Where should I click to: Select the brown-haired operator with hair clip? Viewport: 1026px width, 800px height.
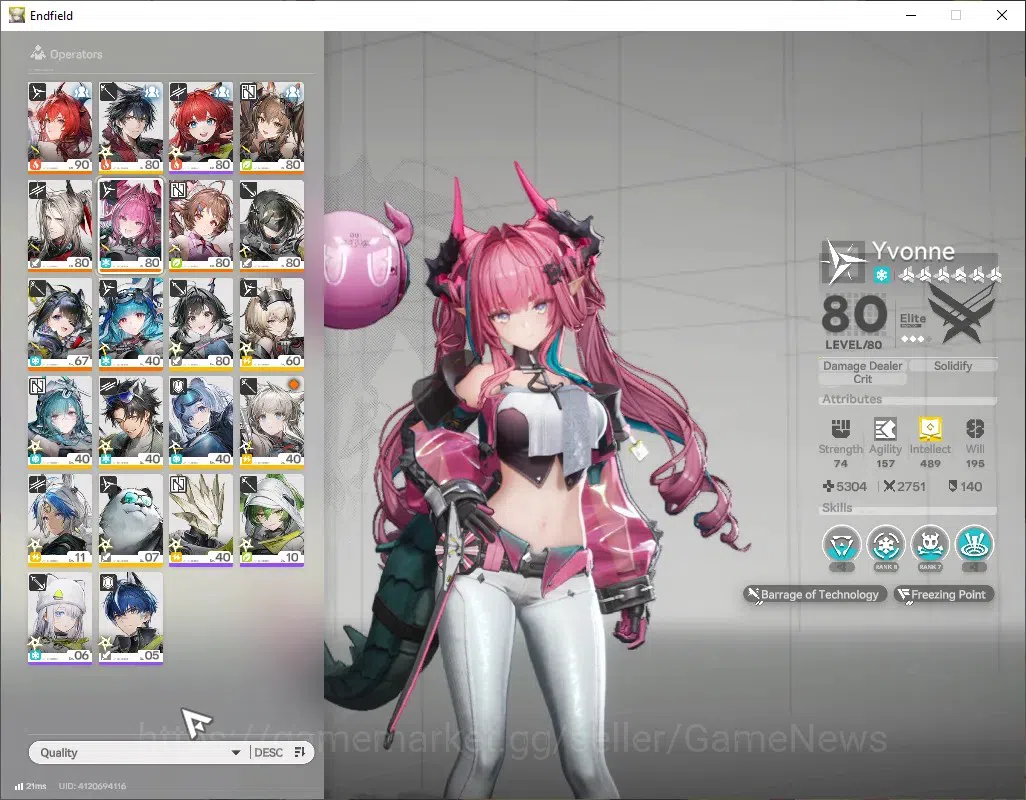pyautogui.click(x=201, y=225)
